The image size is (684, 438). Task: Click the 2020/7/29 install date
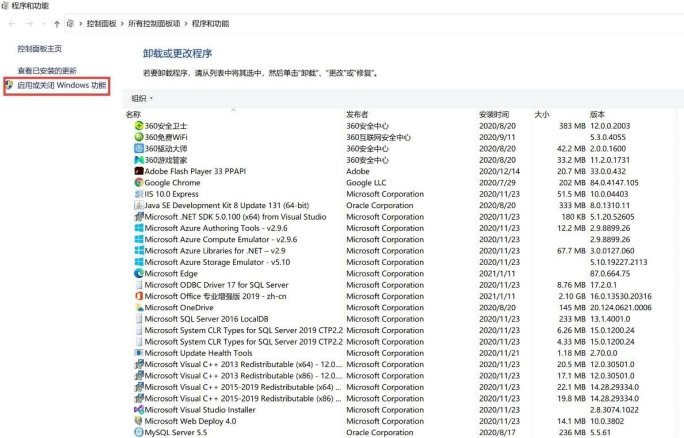tap(497, 182)
